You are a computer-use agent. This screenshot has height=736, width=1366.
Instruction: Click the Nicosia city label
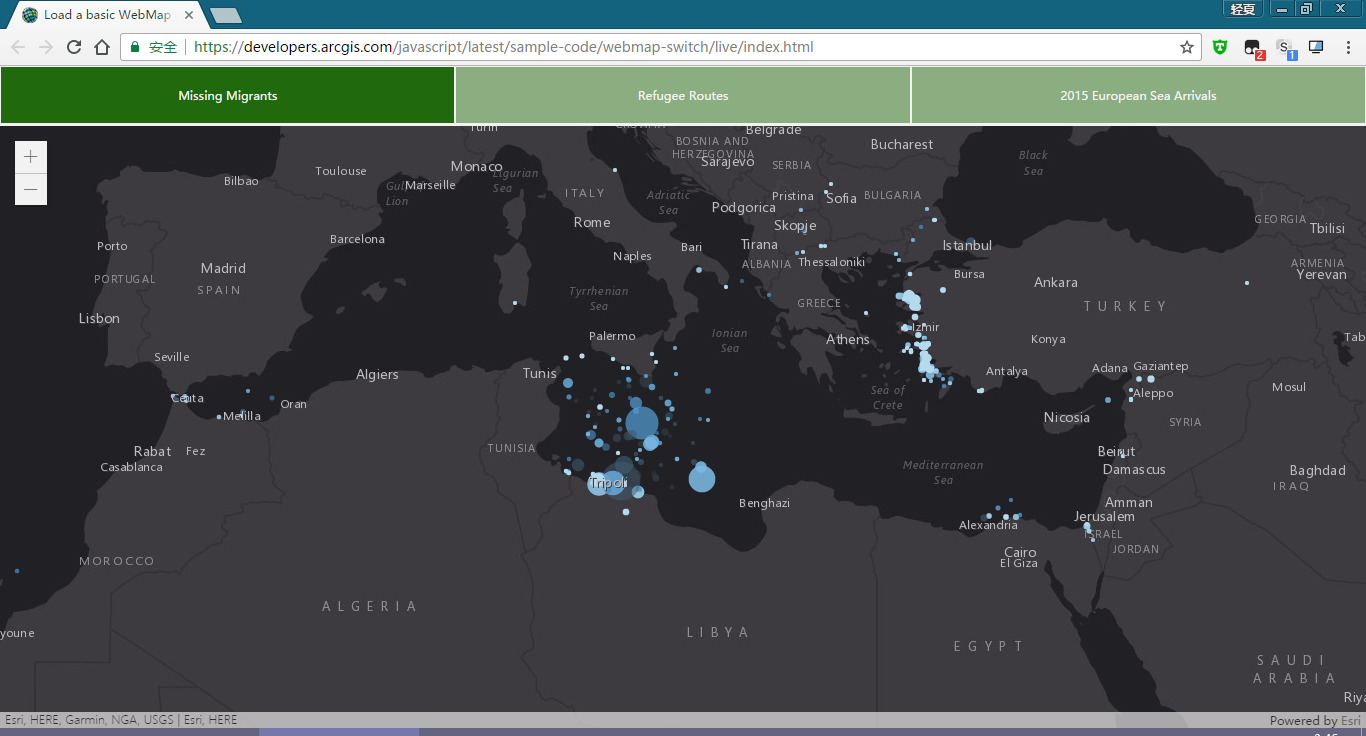[x=1067, y=418]
